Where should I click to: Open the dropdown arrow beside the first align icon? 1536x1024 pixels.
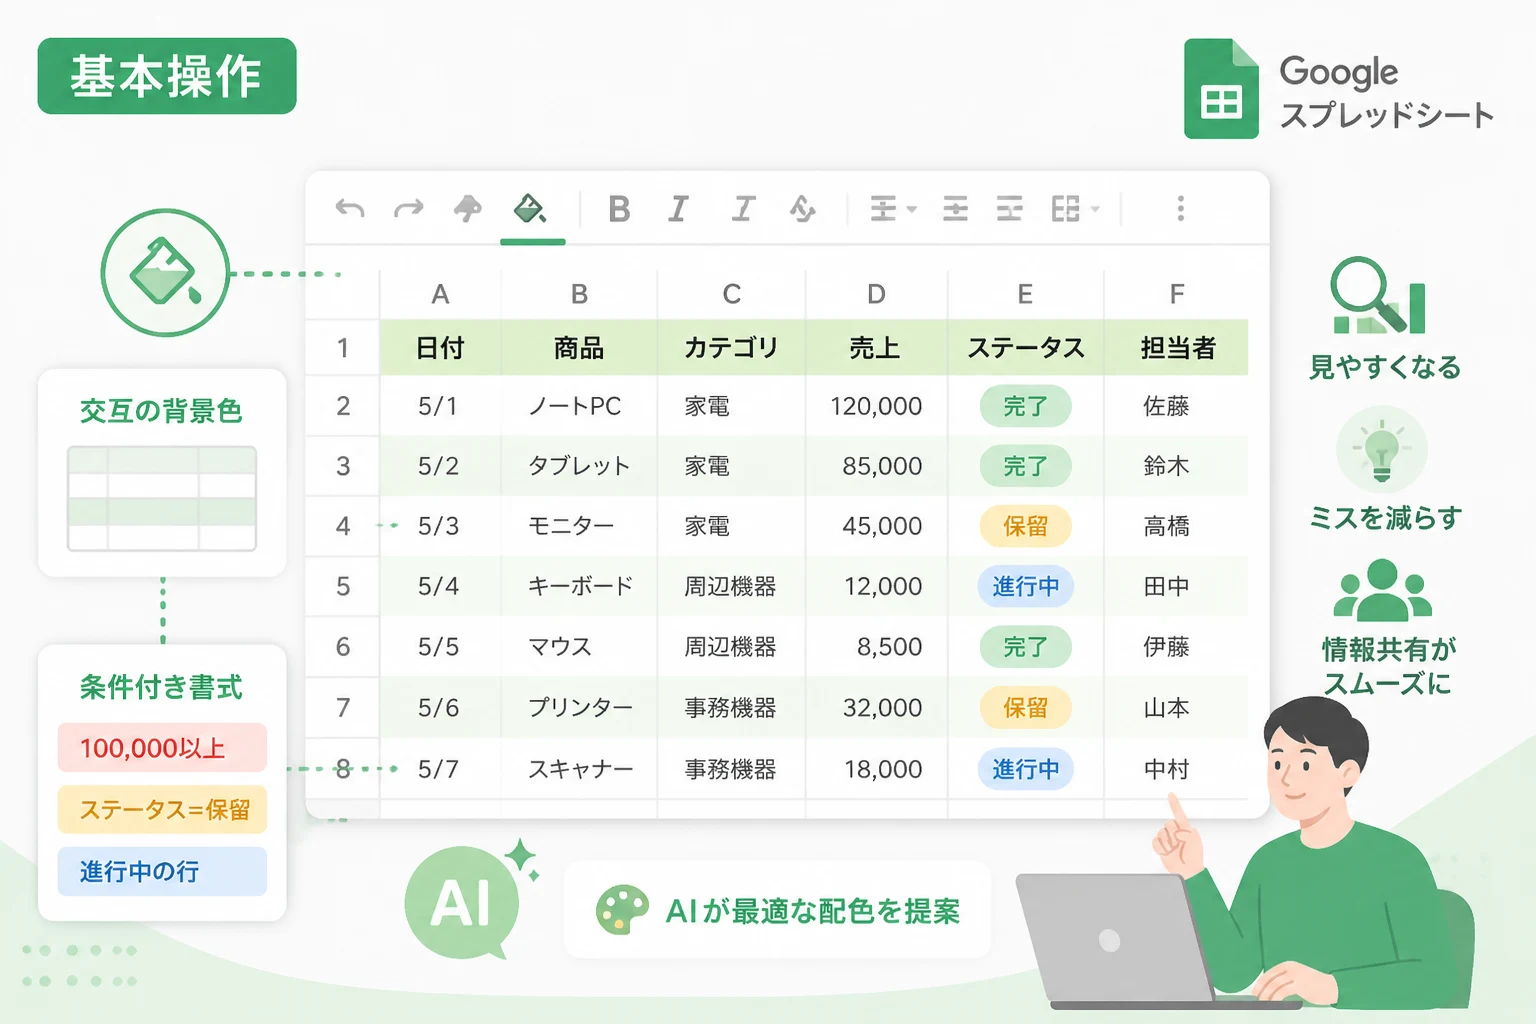pyautogui.click(x=911, y=210)
